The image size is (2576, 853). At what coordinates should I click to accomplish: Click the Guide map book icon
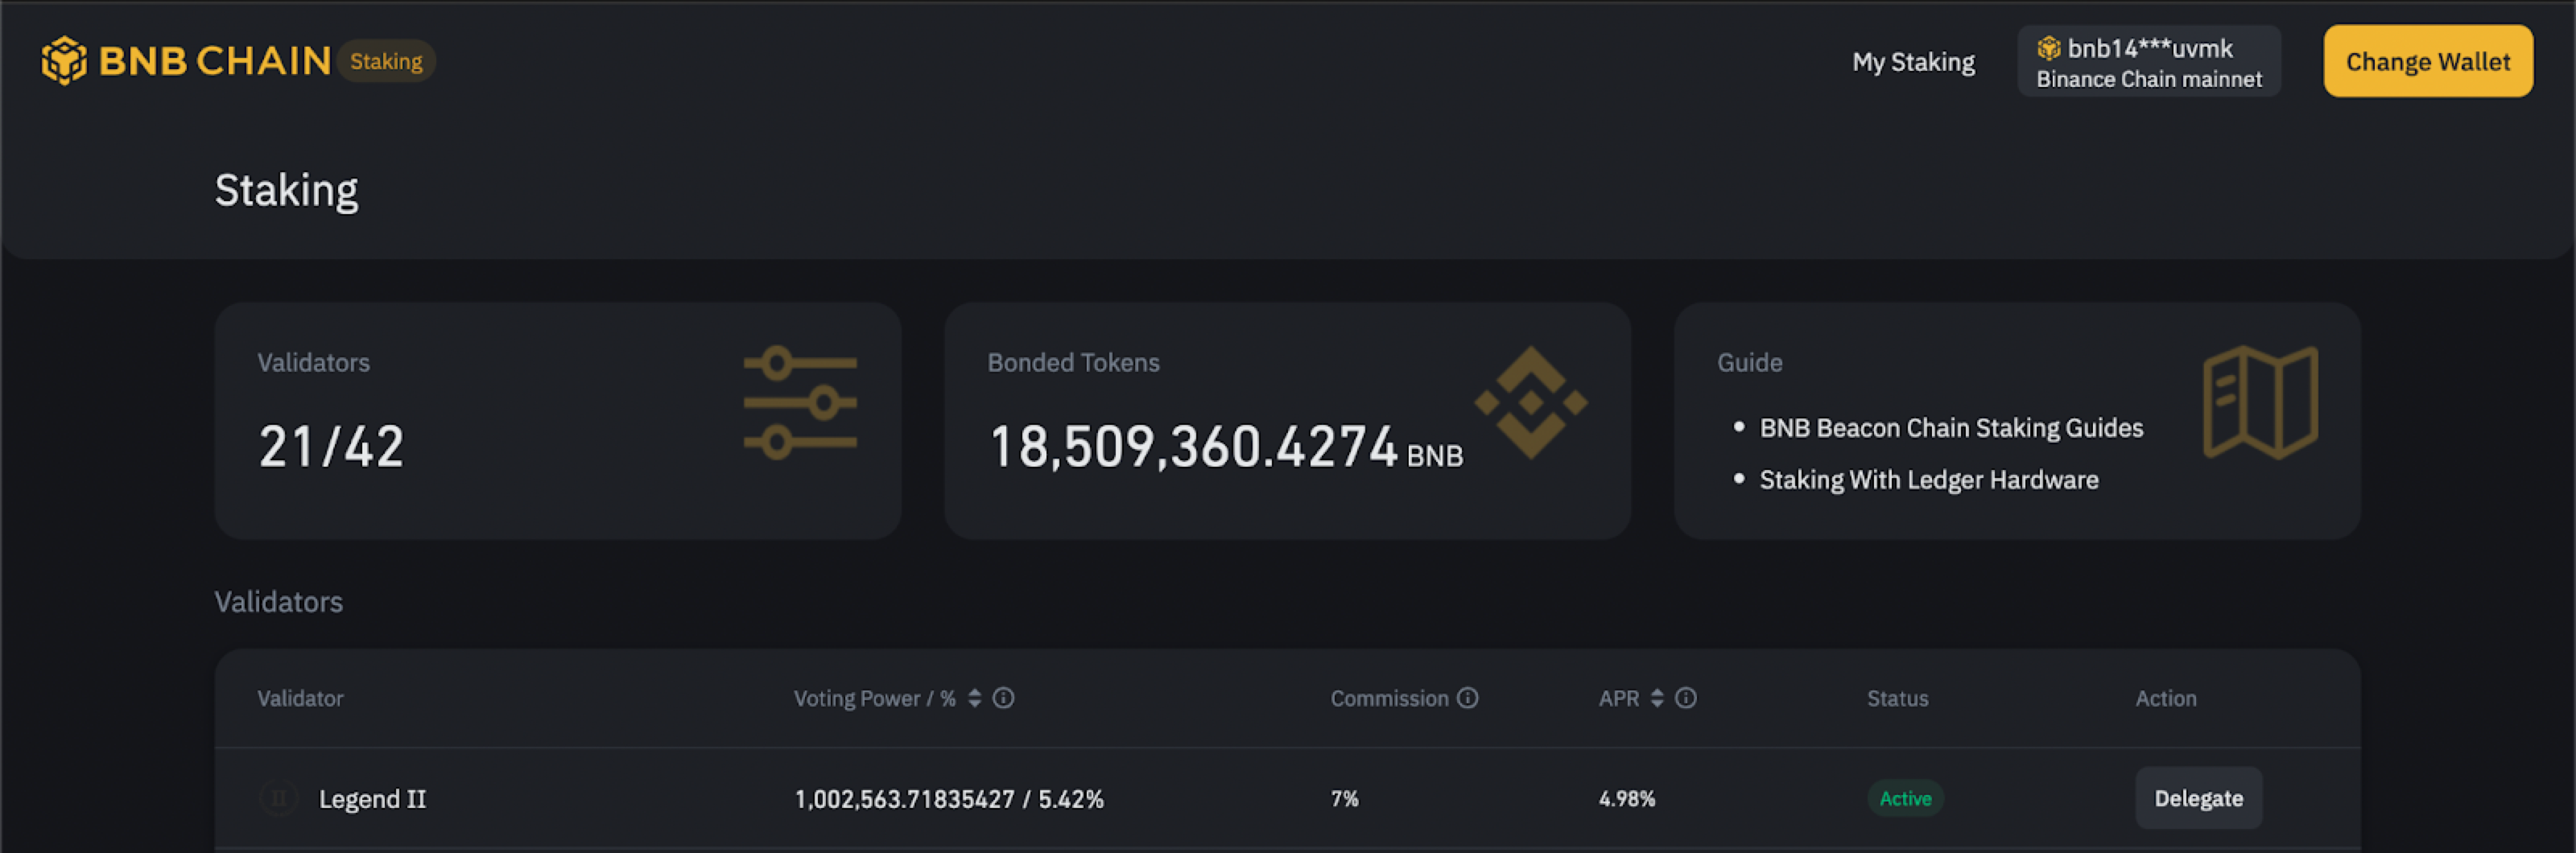(2260, 402)
